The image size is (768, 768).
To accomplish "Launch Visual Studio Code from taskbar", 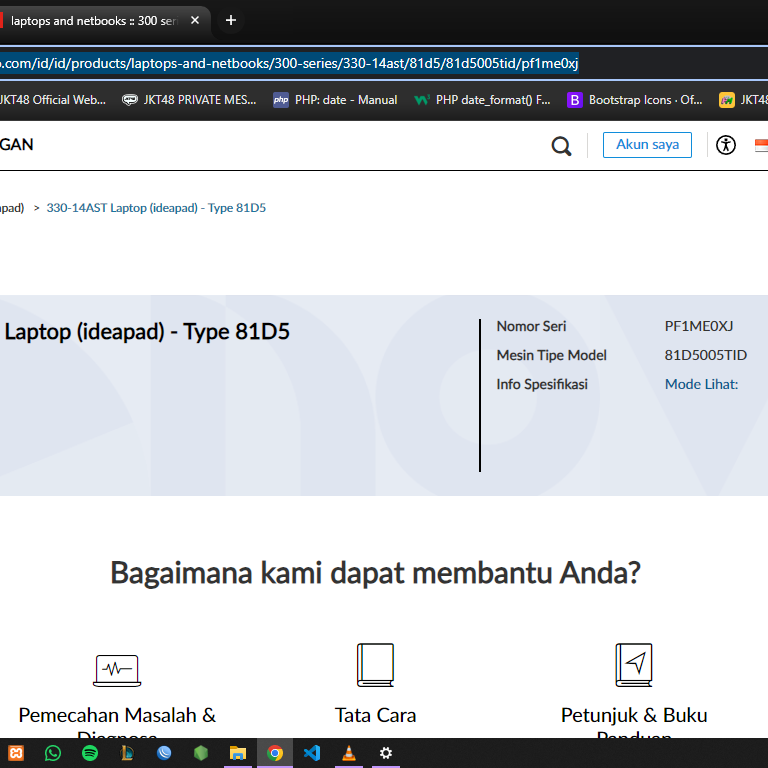I will [311, 753].
